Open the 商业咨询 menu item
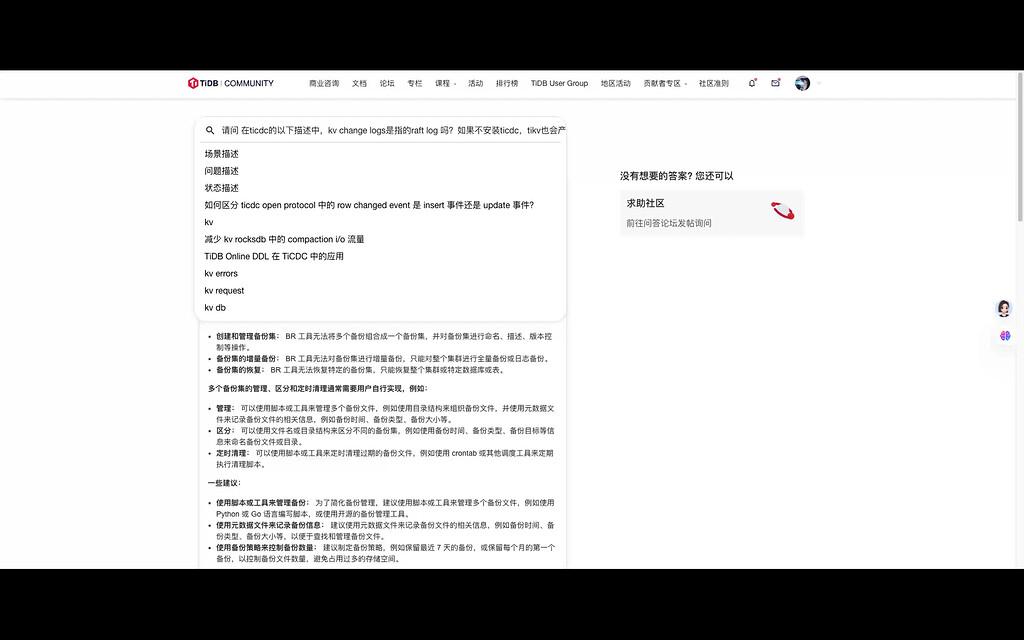Screen dimensions: 1024x640 coord(324,83)
